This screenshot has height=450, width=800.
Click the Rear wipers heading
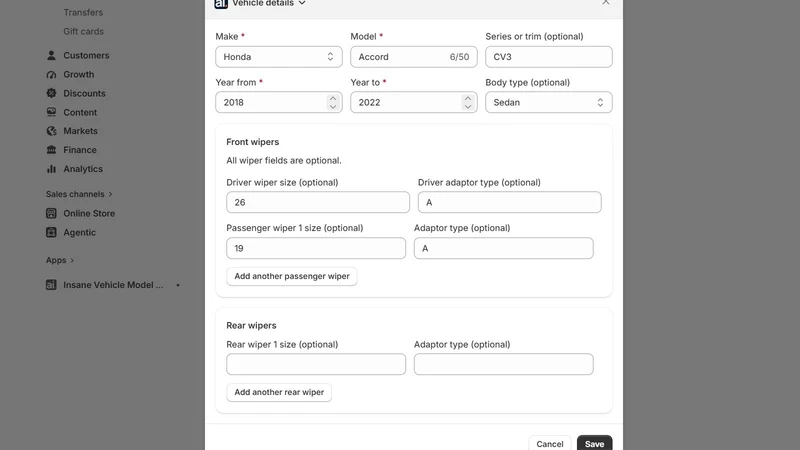(251, 326)
